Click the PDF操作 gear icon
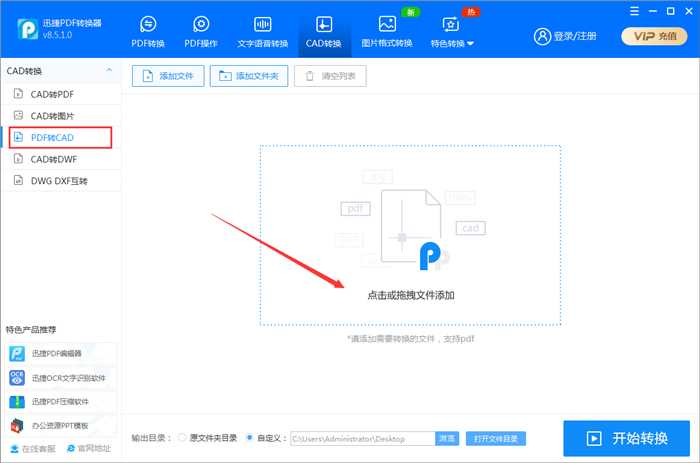700x463 pixels. [201, 24]
